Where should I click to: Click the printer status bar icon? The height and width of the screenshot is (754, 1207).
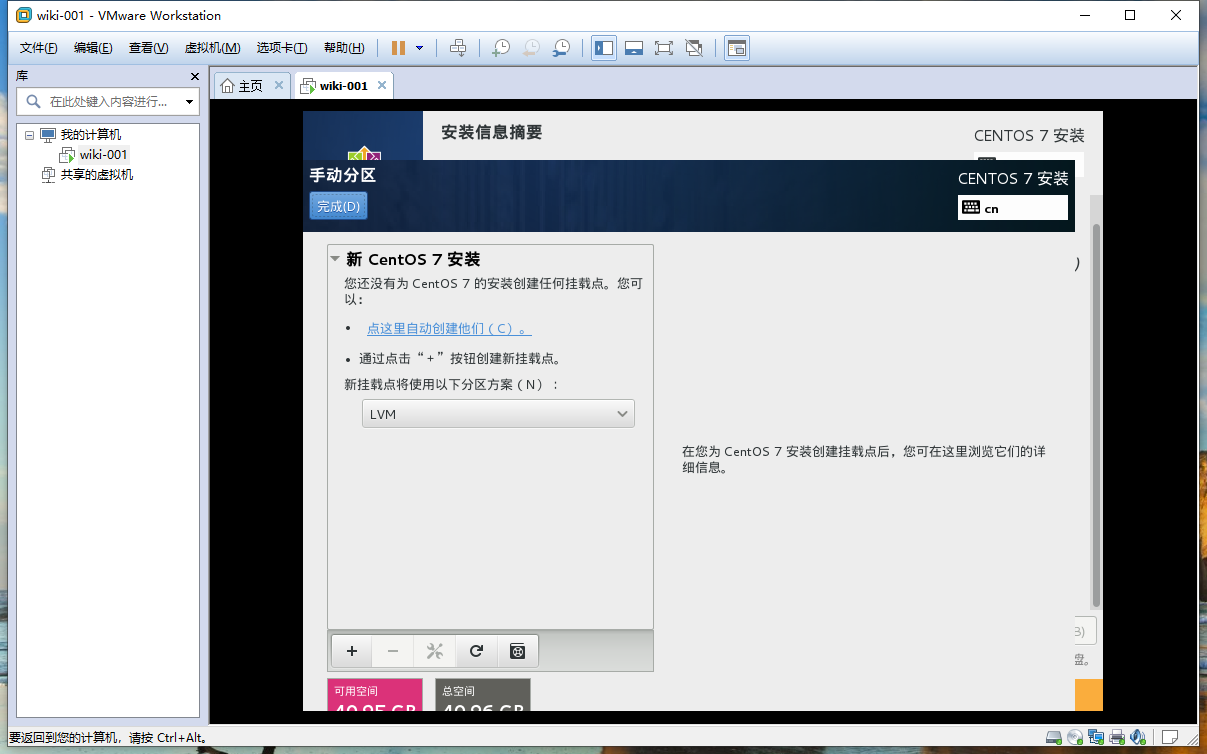click(x=1118, y=737)
